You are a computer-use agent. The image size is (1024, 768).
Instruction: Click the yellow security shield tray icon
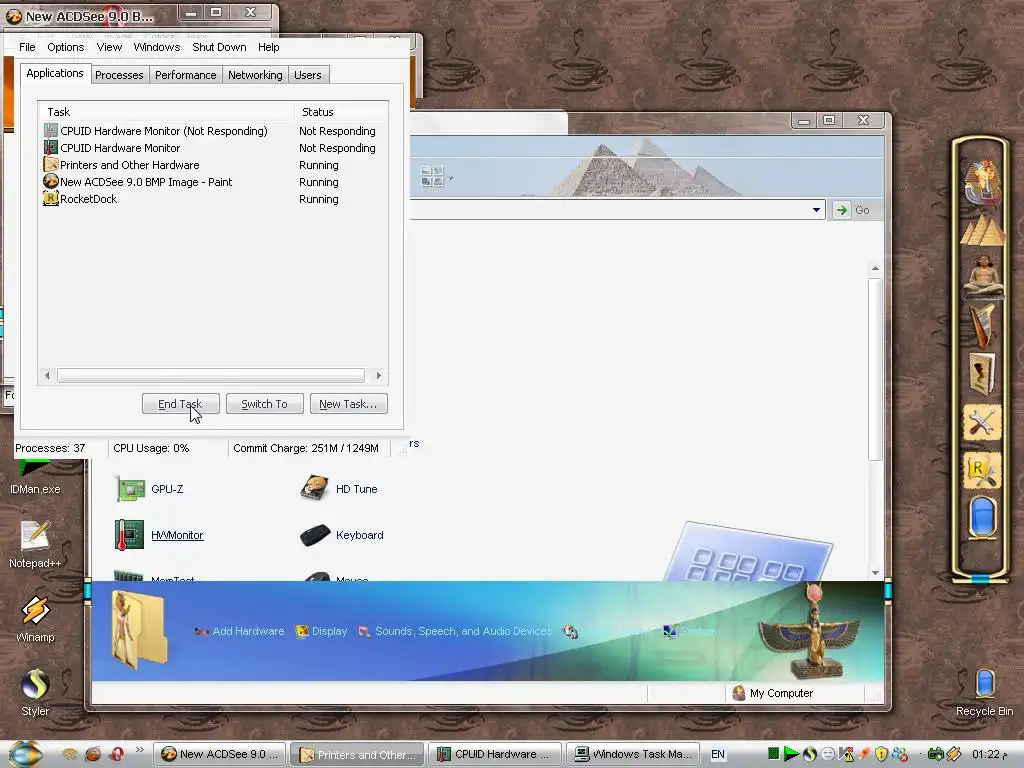(881, 754)
